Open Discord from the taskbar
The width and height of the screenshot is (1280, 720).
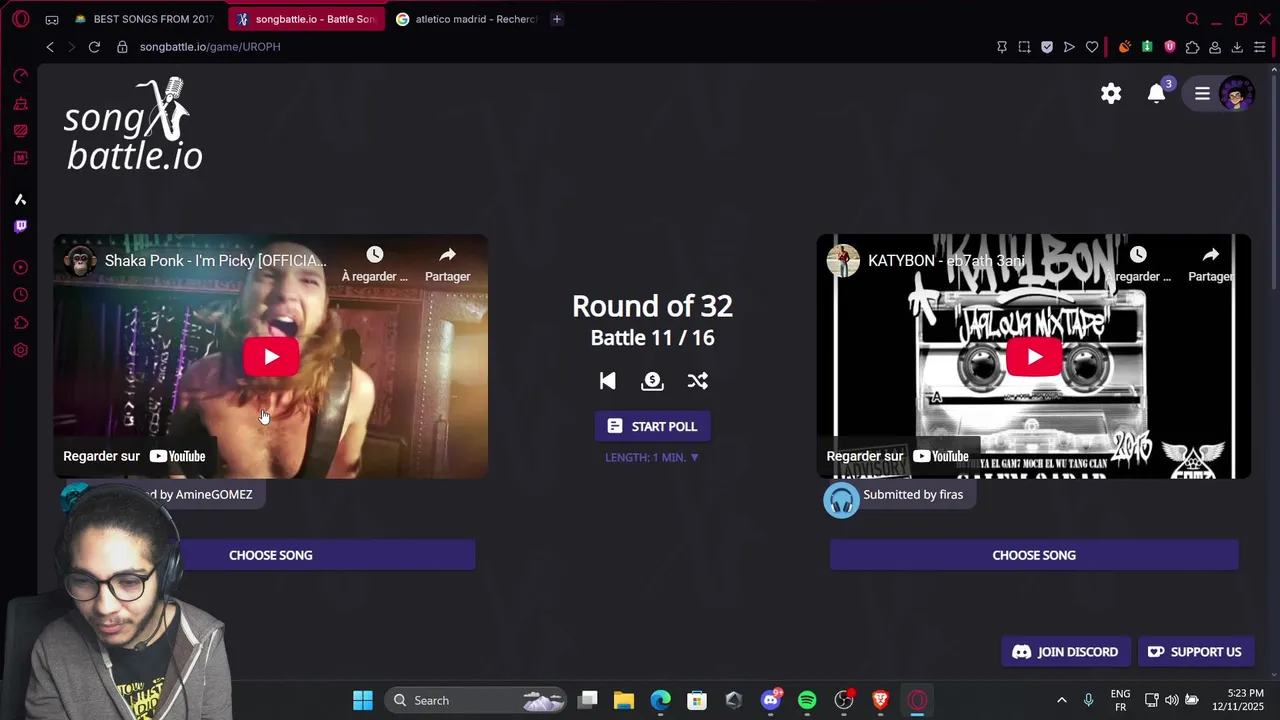click(x=771, y=700)
